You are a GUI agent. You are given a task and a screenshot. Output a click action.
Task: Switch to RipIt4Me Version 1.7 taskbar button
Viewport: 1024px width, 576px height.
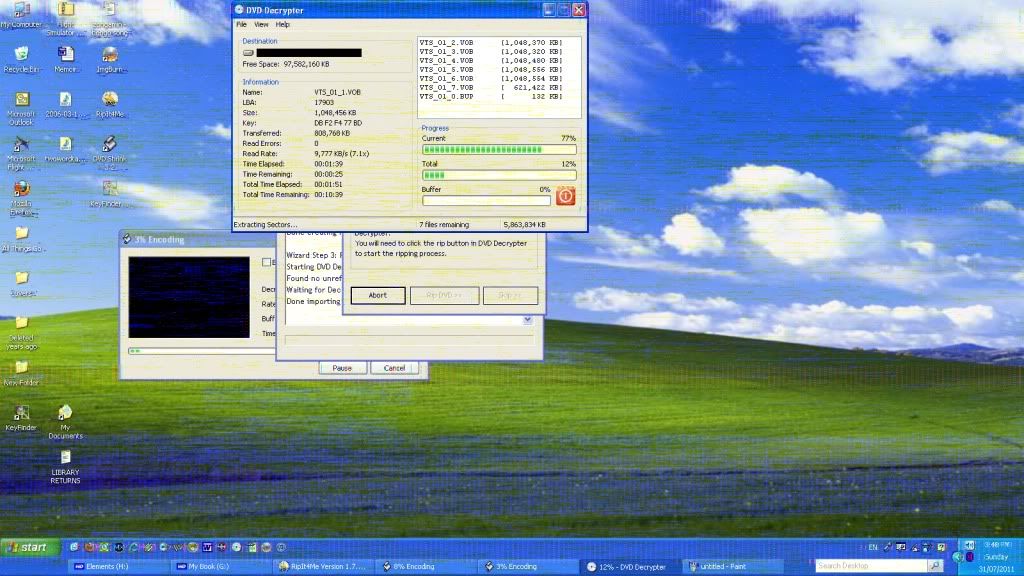coord(325,566)
